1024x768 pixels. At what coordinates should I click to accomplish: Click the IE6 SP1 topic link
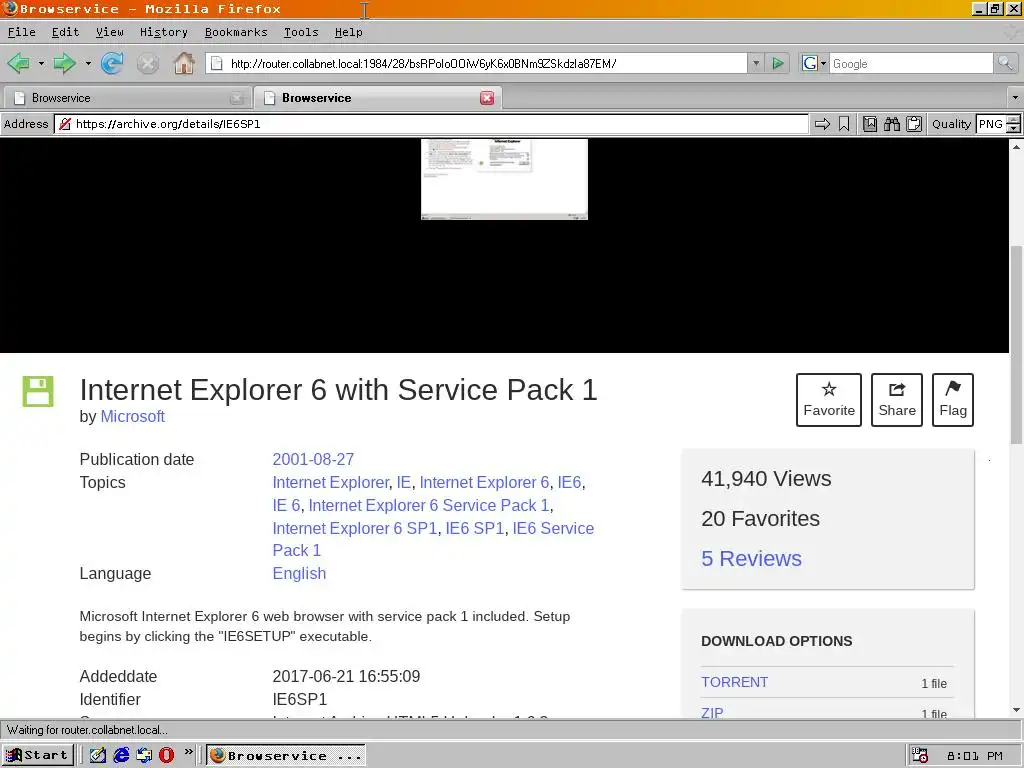click(x=475, y=528)
